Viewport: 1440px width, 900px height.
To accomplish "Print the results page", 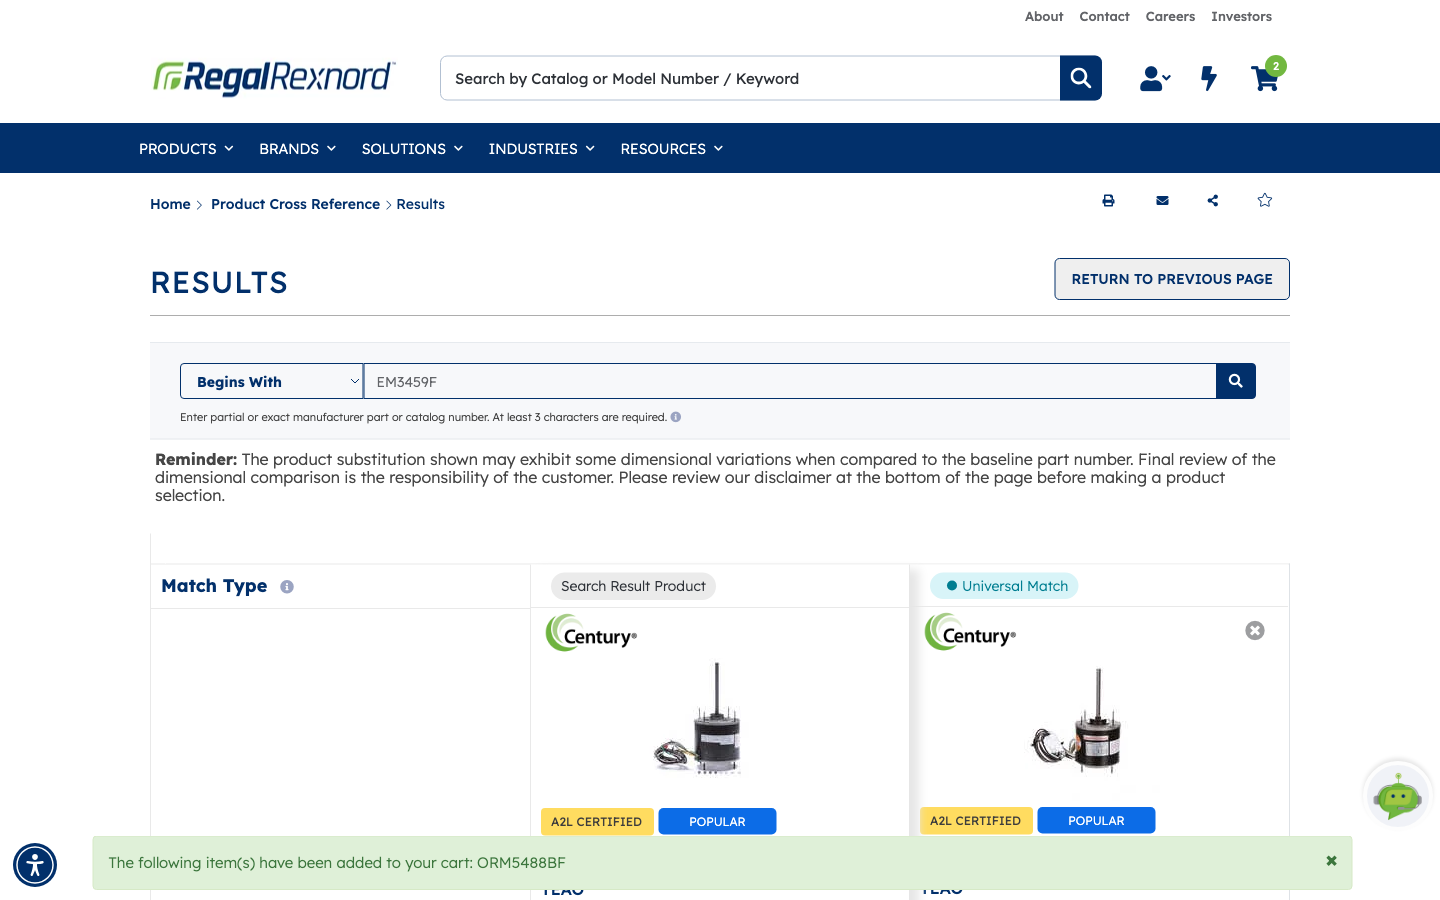I will click(x=1108, y=201).
